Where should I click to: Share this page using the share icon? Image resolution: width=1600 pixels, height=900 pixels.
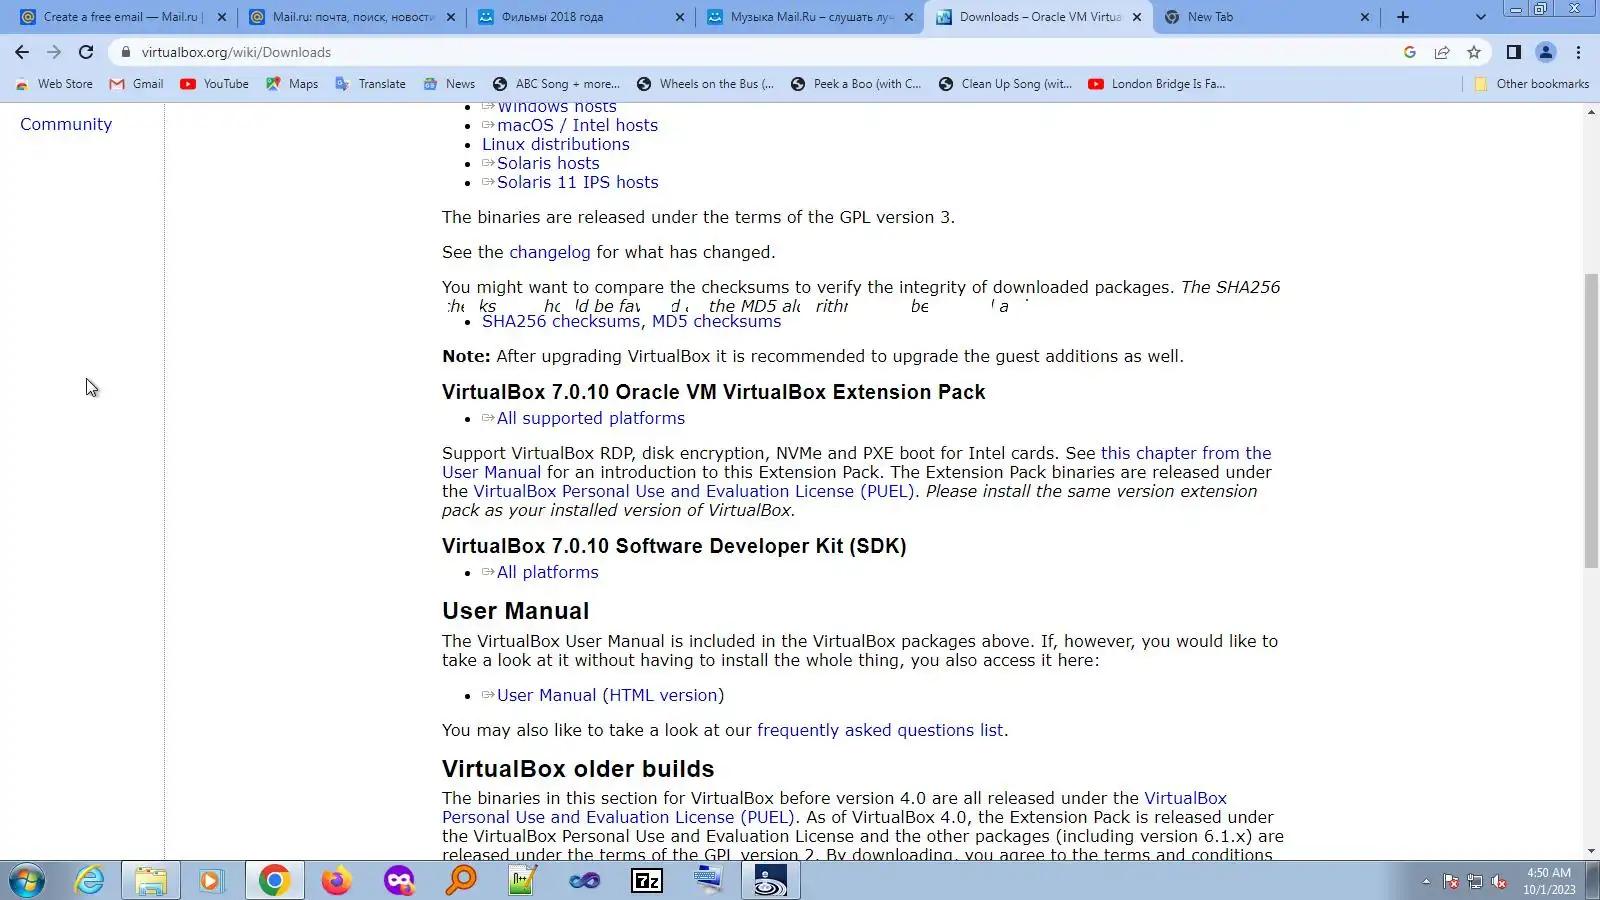tap(1442, 52)
